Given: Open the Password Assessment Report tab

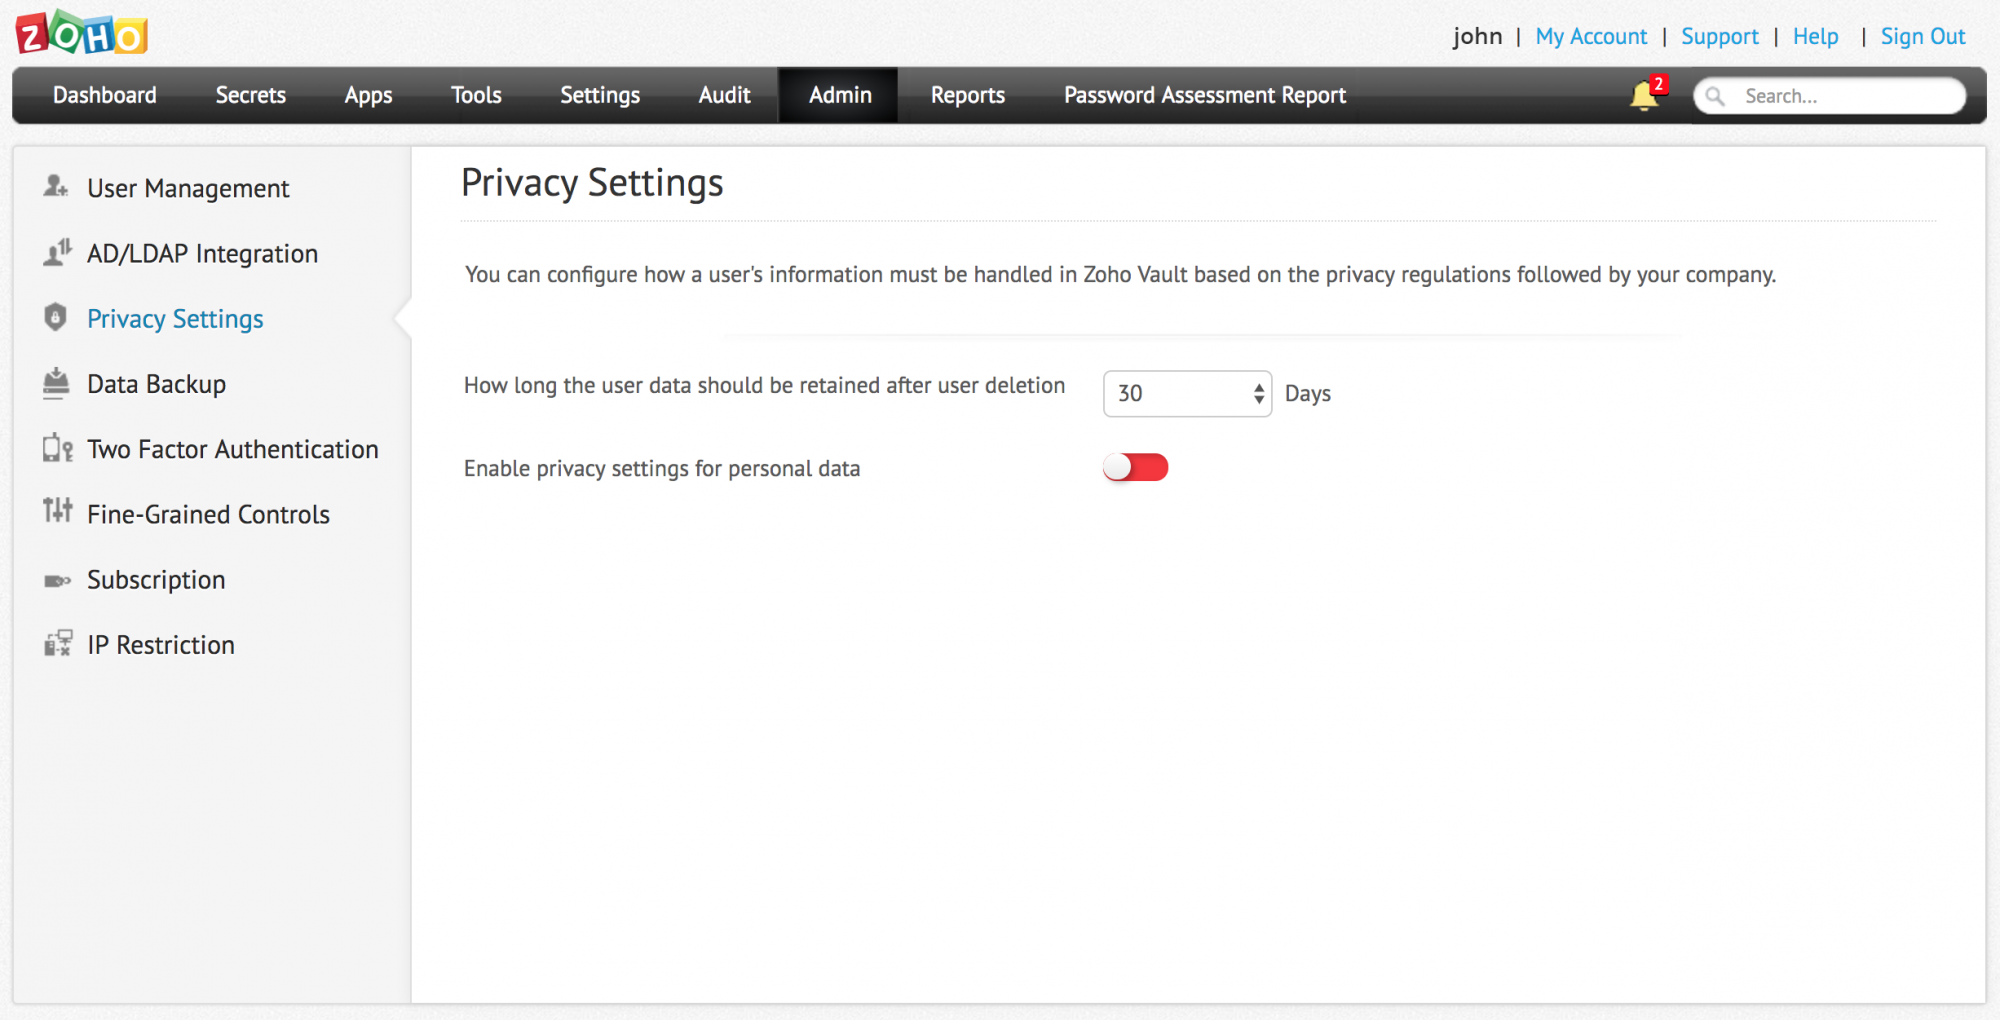Looking at the screenshot, I should 1204,96.
